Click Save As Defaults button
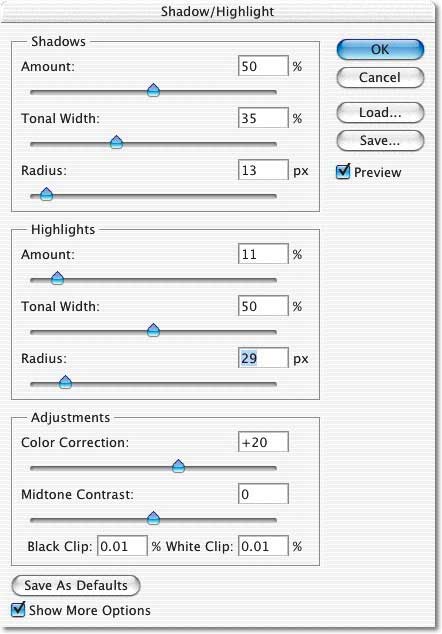442x634 pixels. [76, 585]
